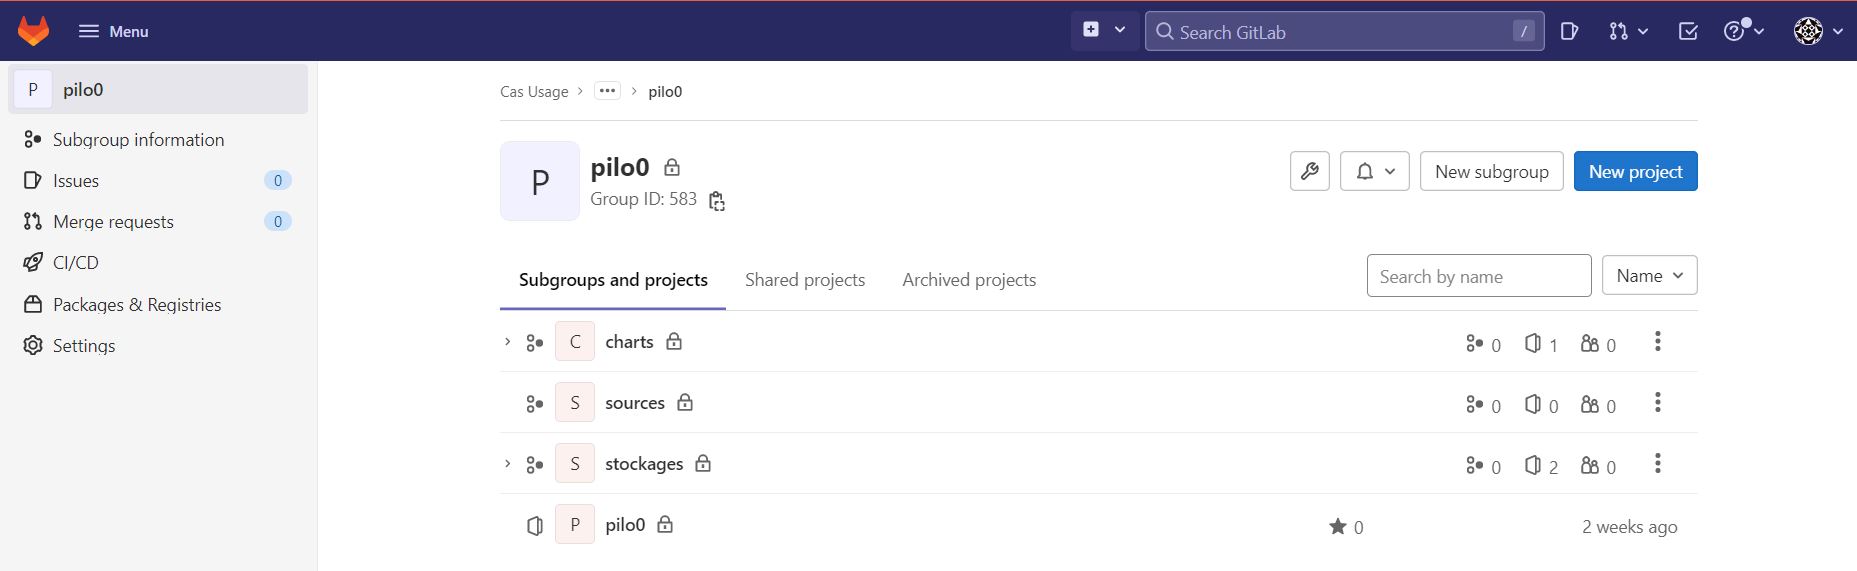1857x571 pixels.
Task: Open the charts subgroup link
Action: [629, 342]
